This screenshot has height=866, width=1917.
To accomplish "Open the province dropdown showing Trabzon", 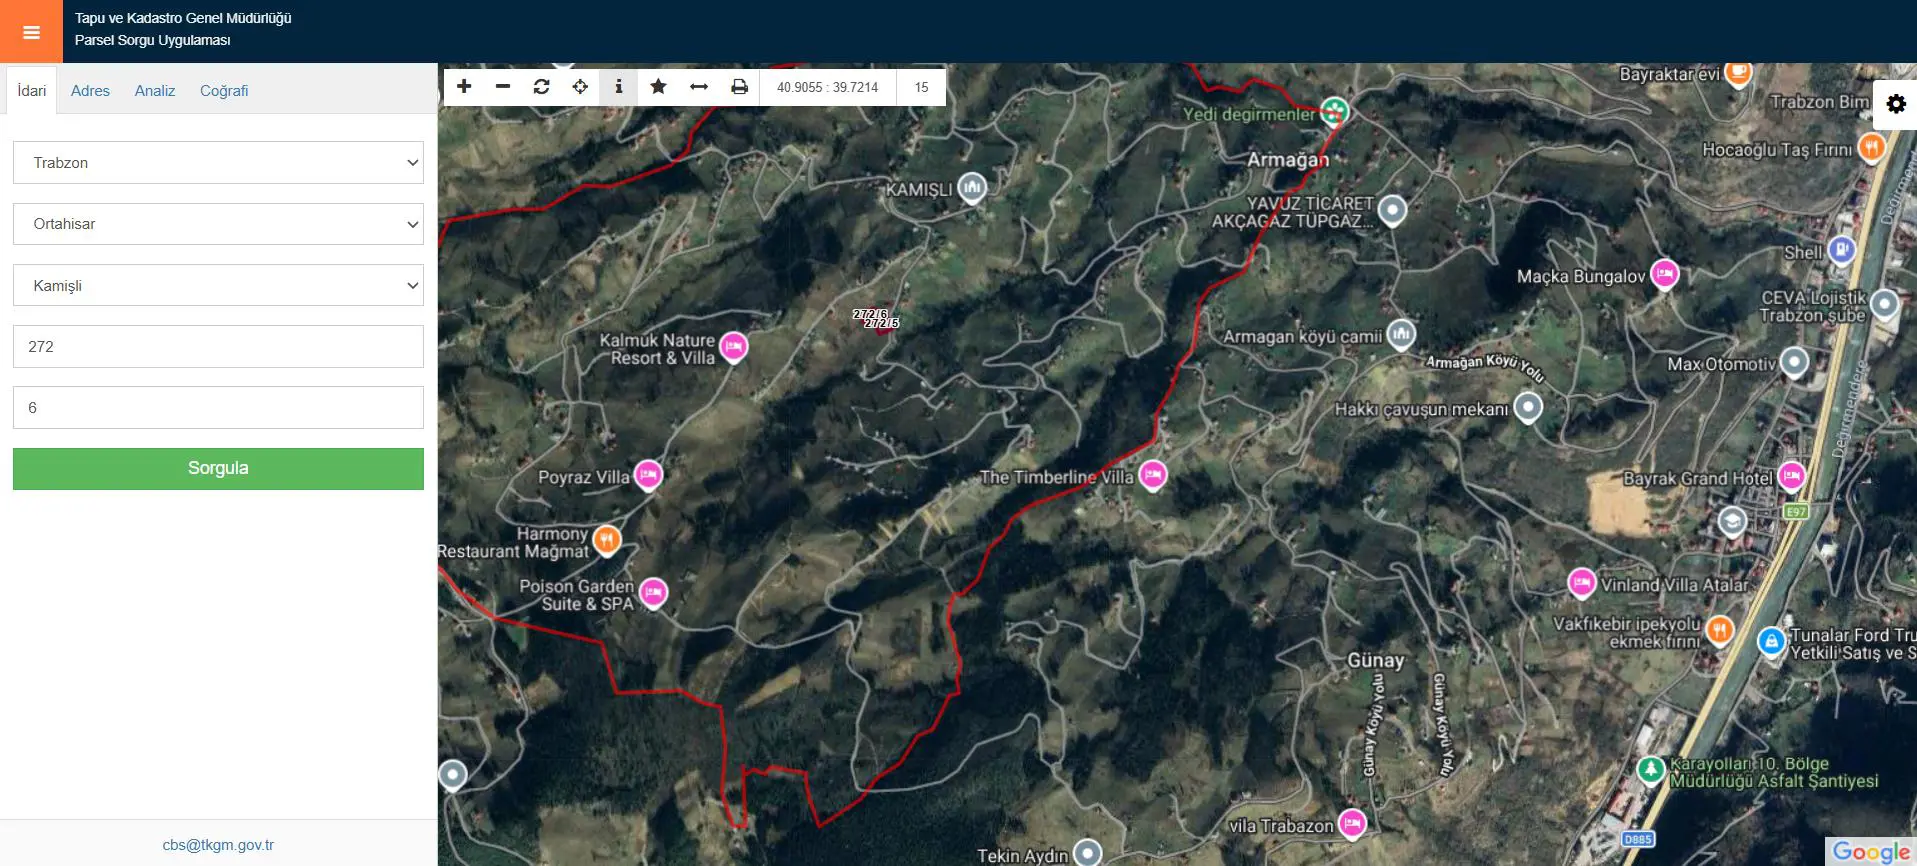I will coord(218,163).
